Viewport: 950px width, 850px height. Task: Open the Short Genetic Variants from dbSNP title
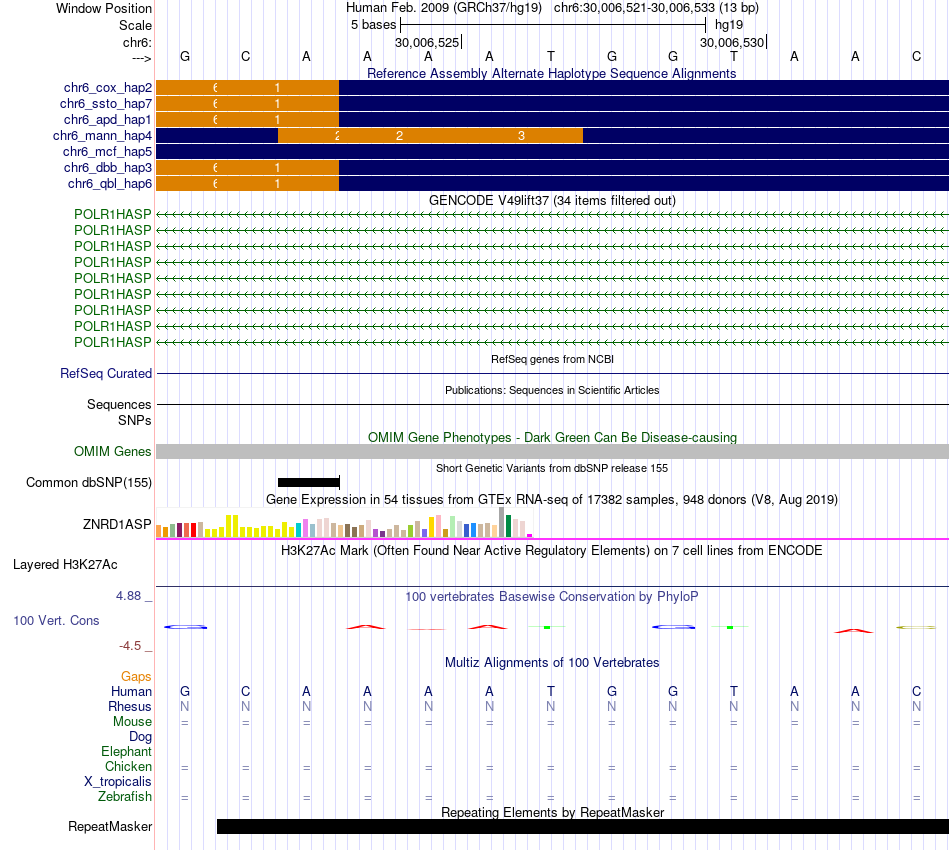click(551, 468)
